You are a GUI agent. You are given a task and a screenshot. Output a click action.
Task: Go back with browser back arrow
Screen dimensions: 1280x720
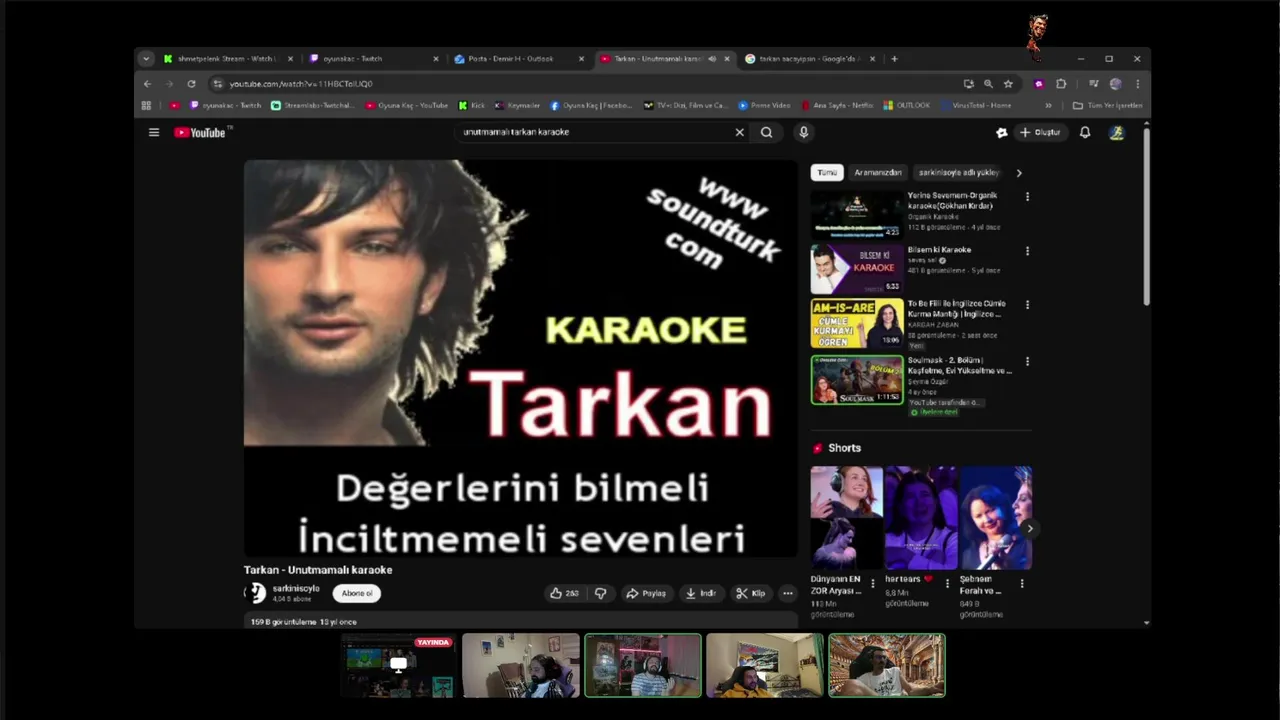tap(148, 84)
